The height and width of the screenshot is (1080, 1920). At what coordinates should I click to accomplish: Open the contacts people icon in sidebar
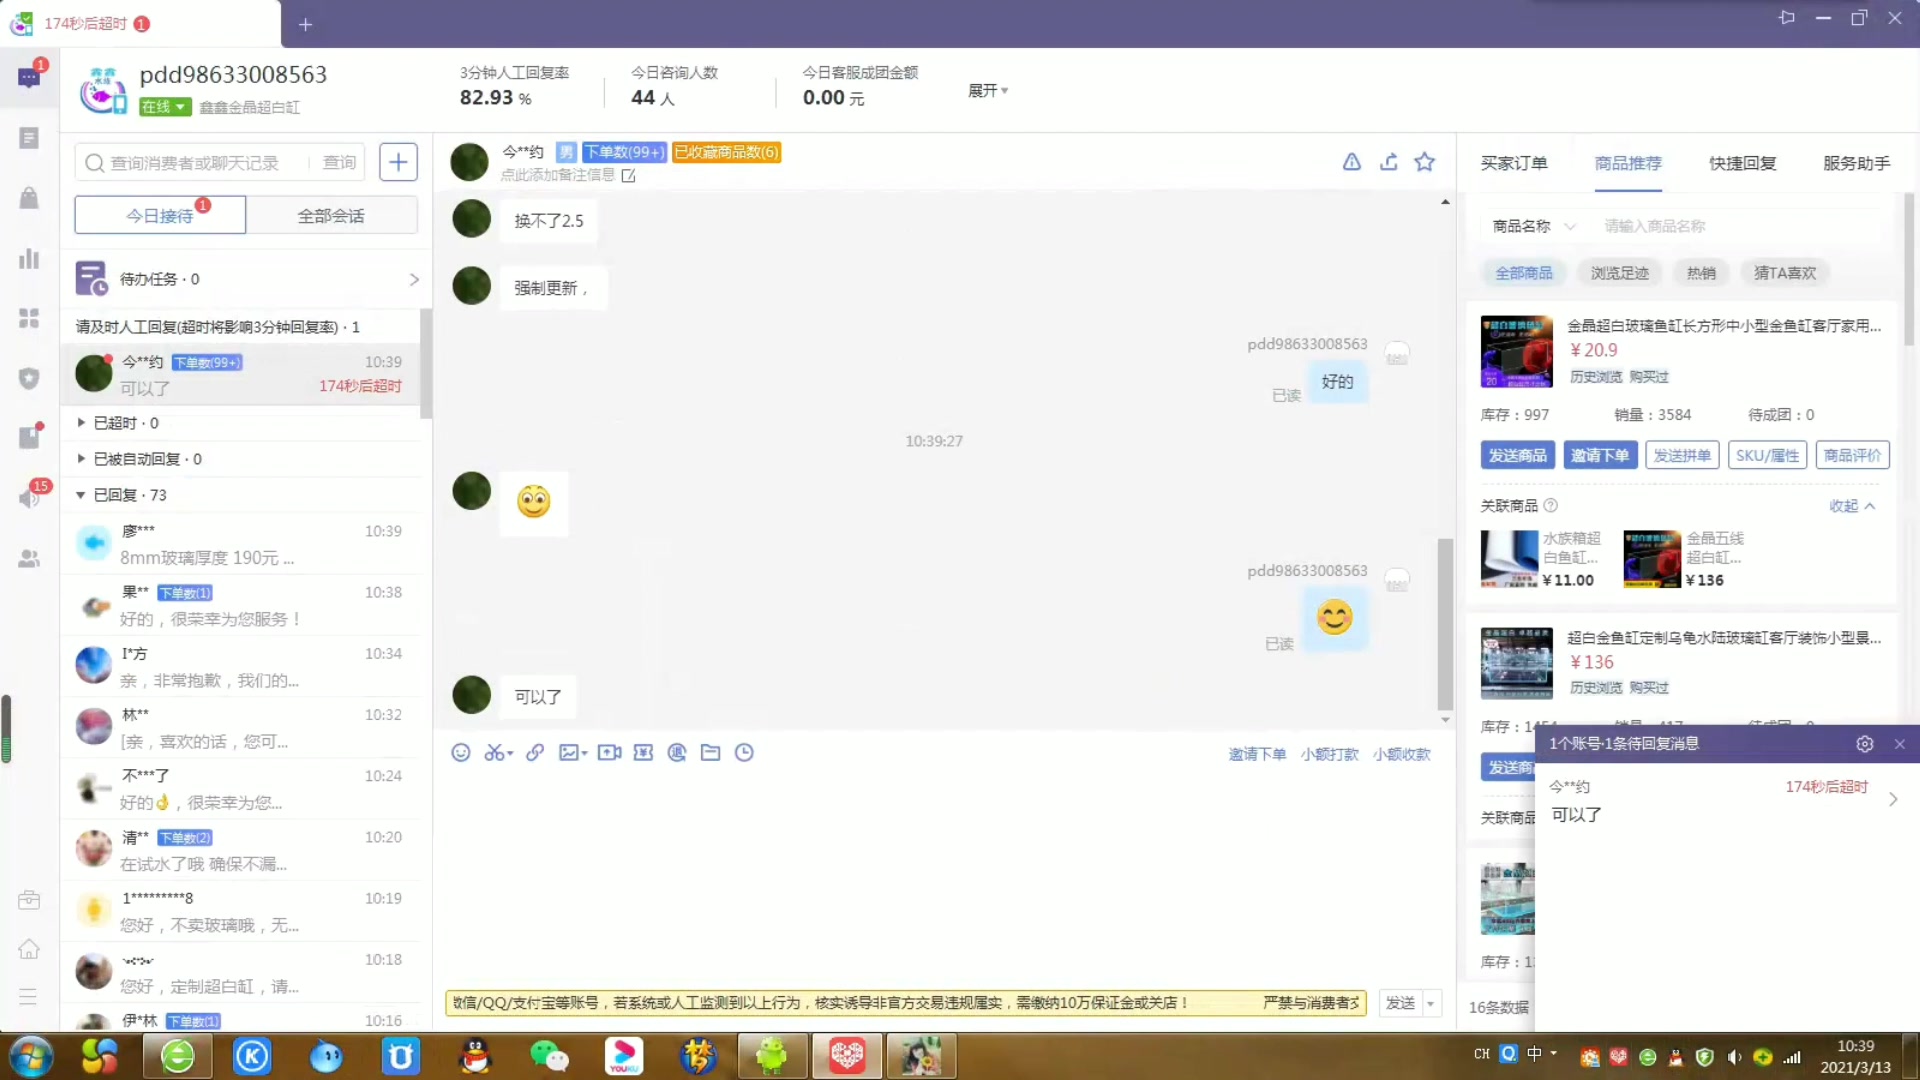point(29,559)
